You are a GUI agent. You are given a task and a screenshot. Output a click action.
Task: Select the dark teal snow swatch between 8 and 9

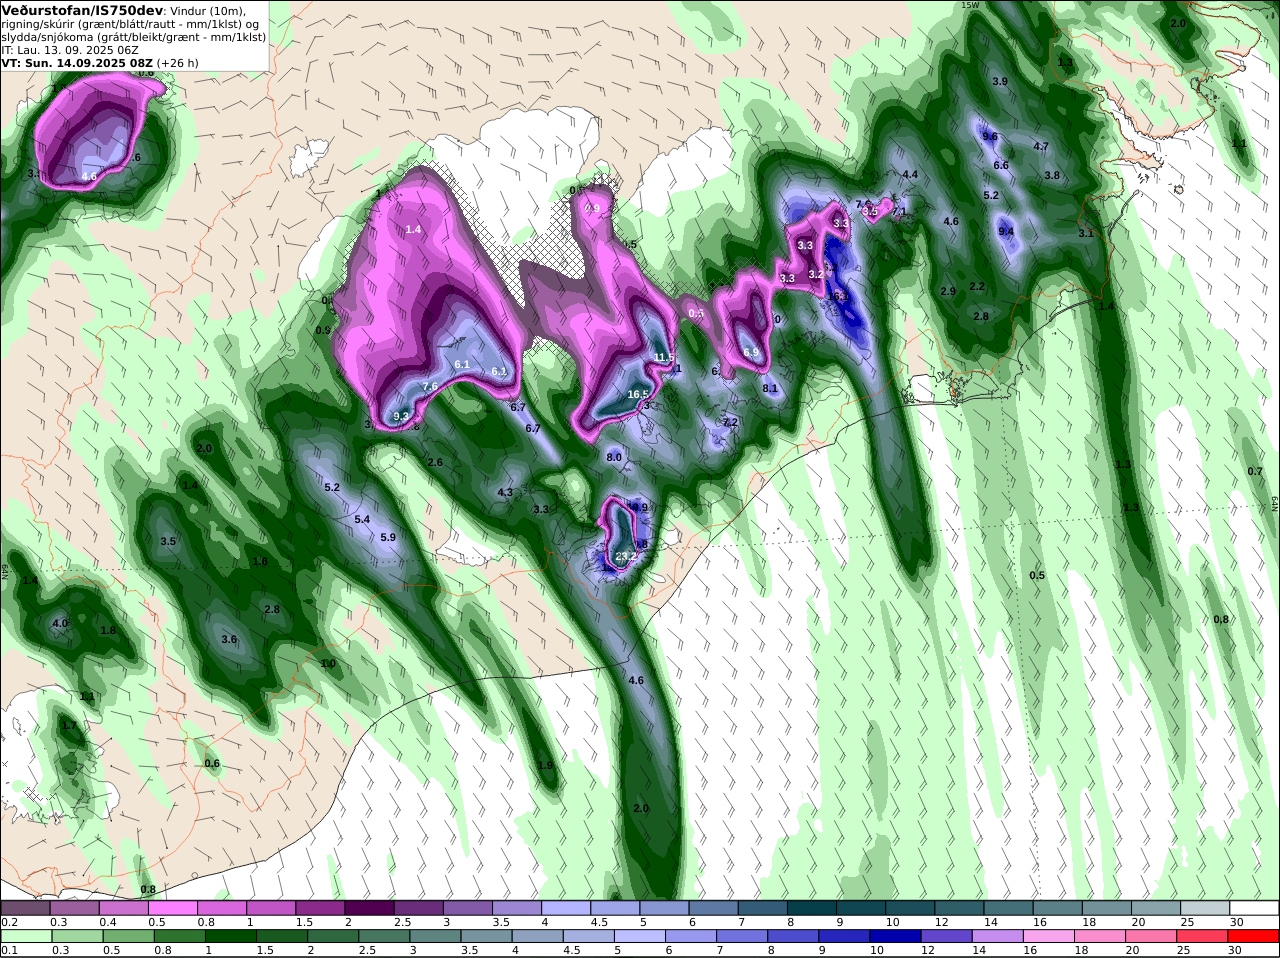tap(811, 908)
